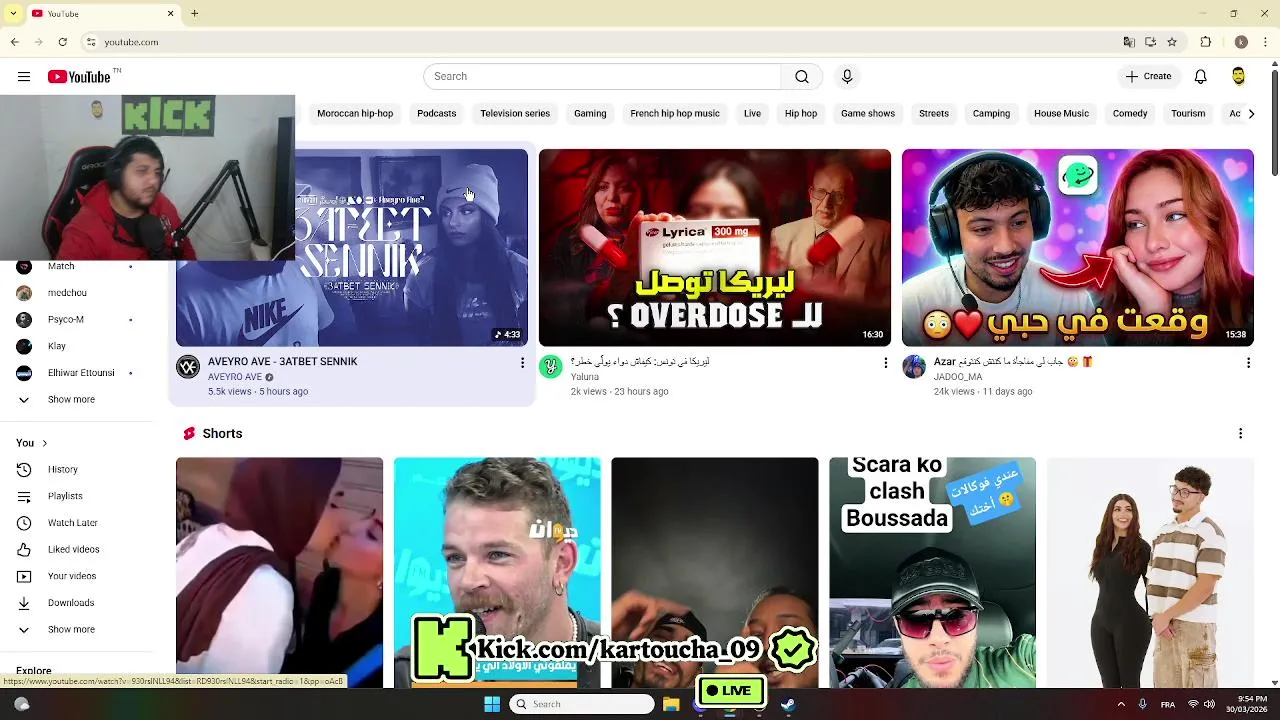This screenshot has width=1280, height=720.
Task: Select the Camping chip
Action: 991,114
